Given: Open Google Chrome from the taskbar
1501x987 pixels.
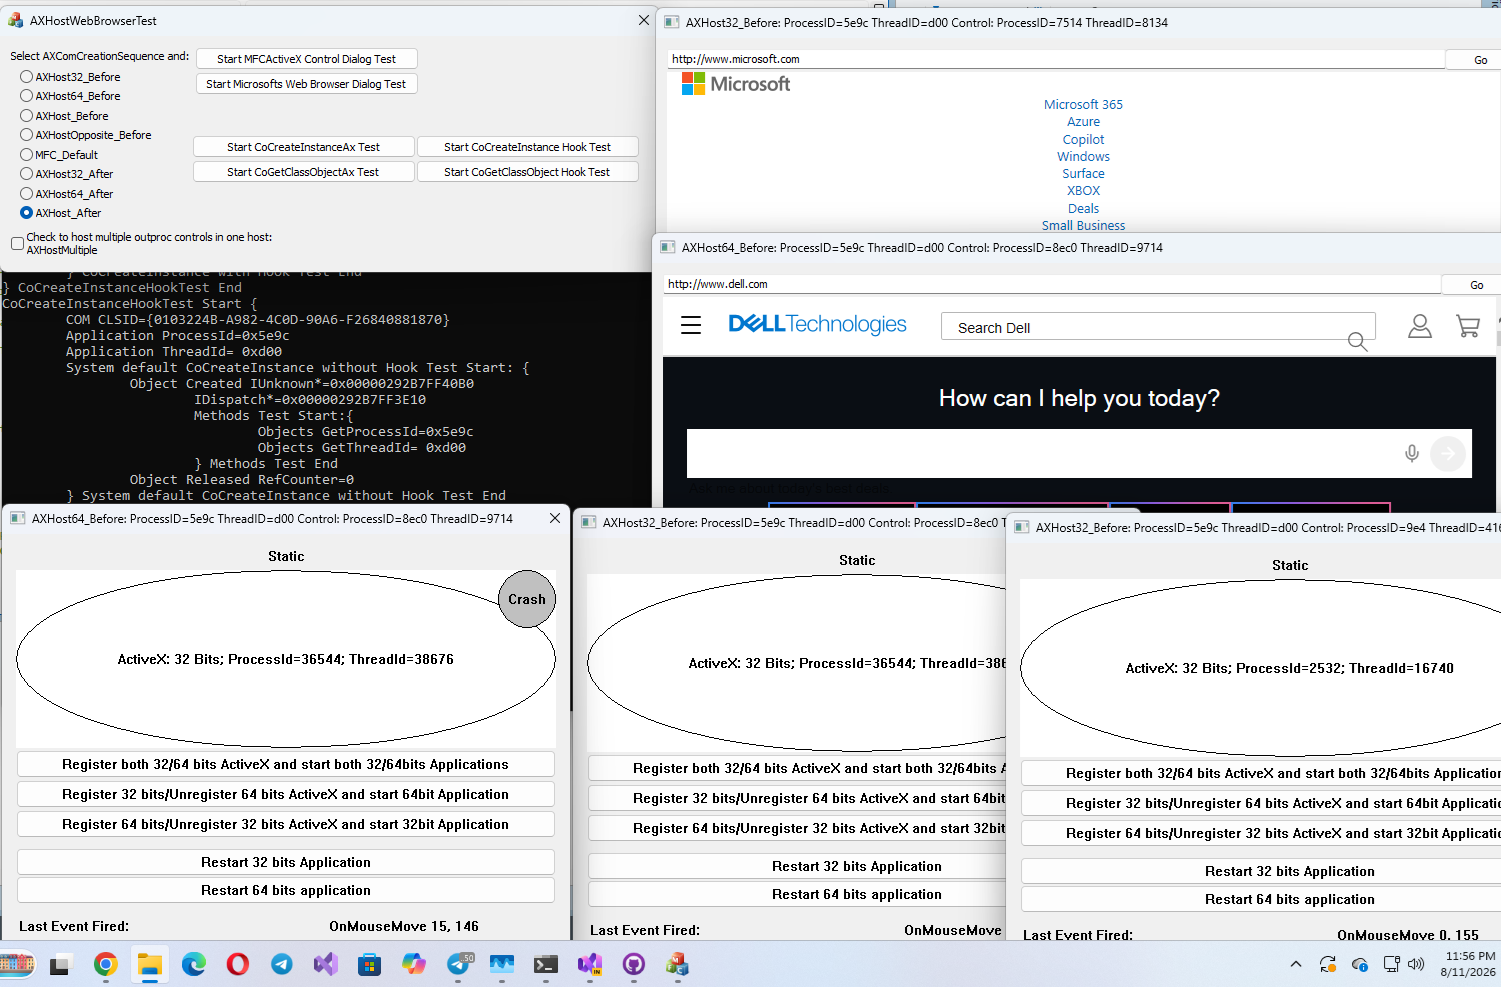Looking at the screenshot, I should [105, 964].
